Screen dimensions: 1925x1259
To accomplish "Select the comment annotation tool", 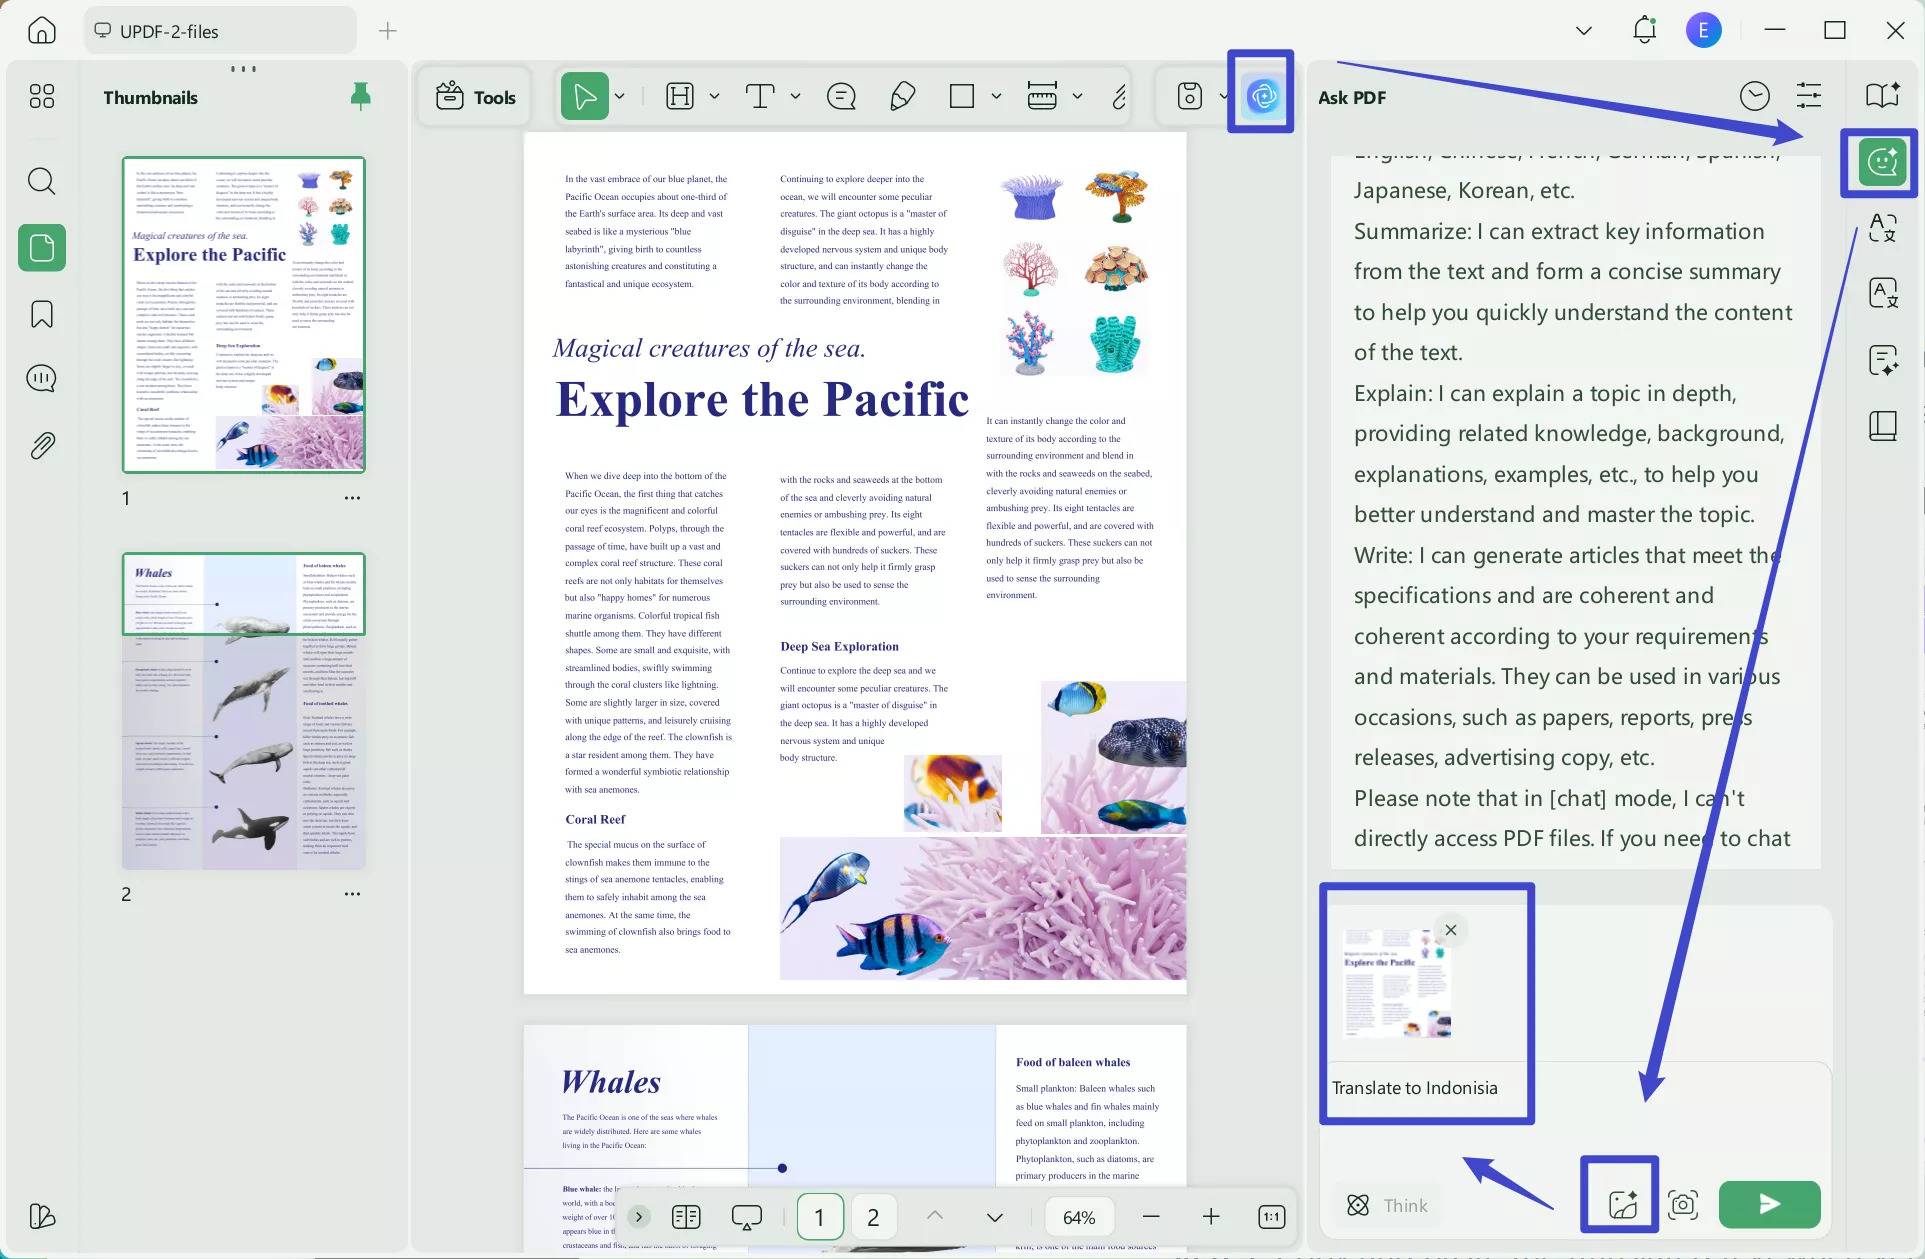I will [x=840, y=96].
